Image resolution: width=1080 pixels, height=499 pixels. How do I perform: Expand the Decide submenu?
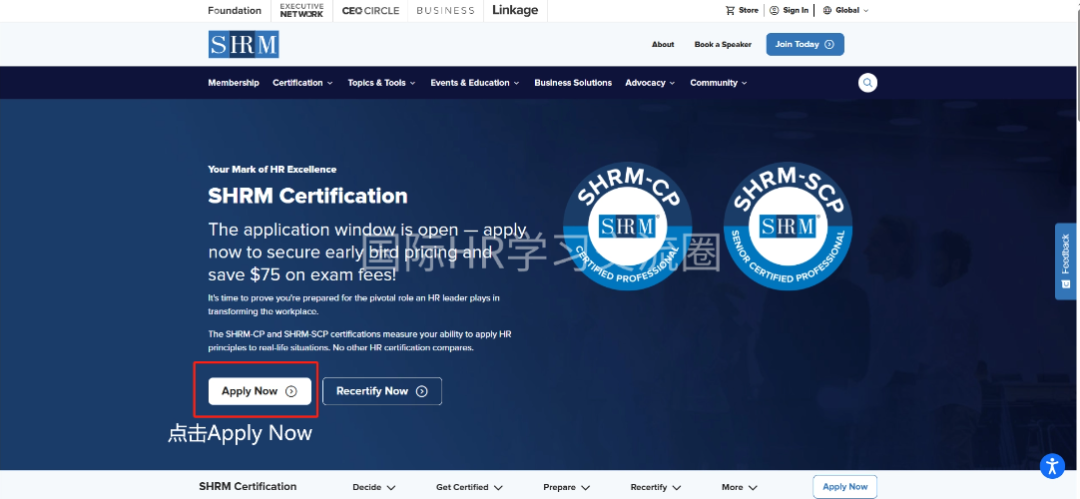[374, 487]
